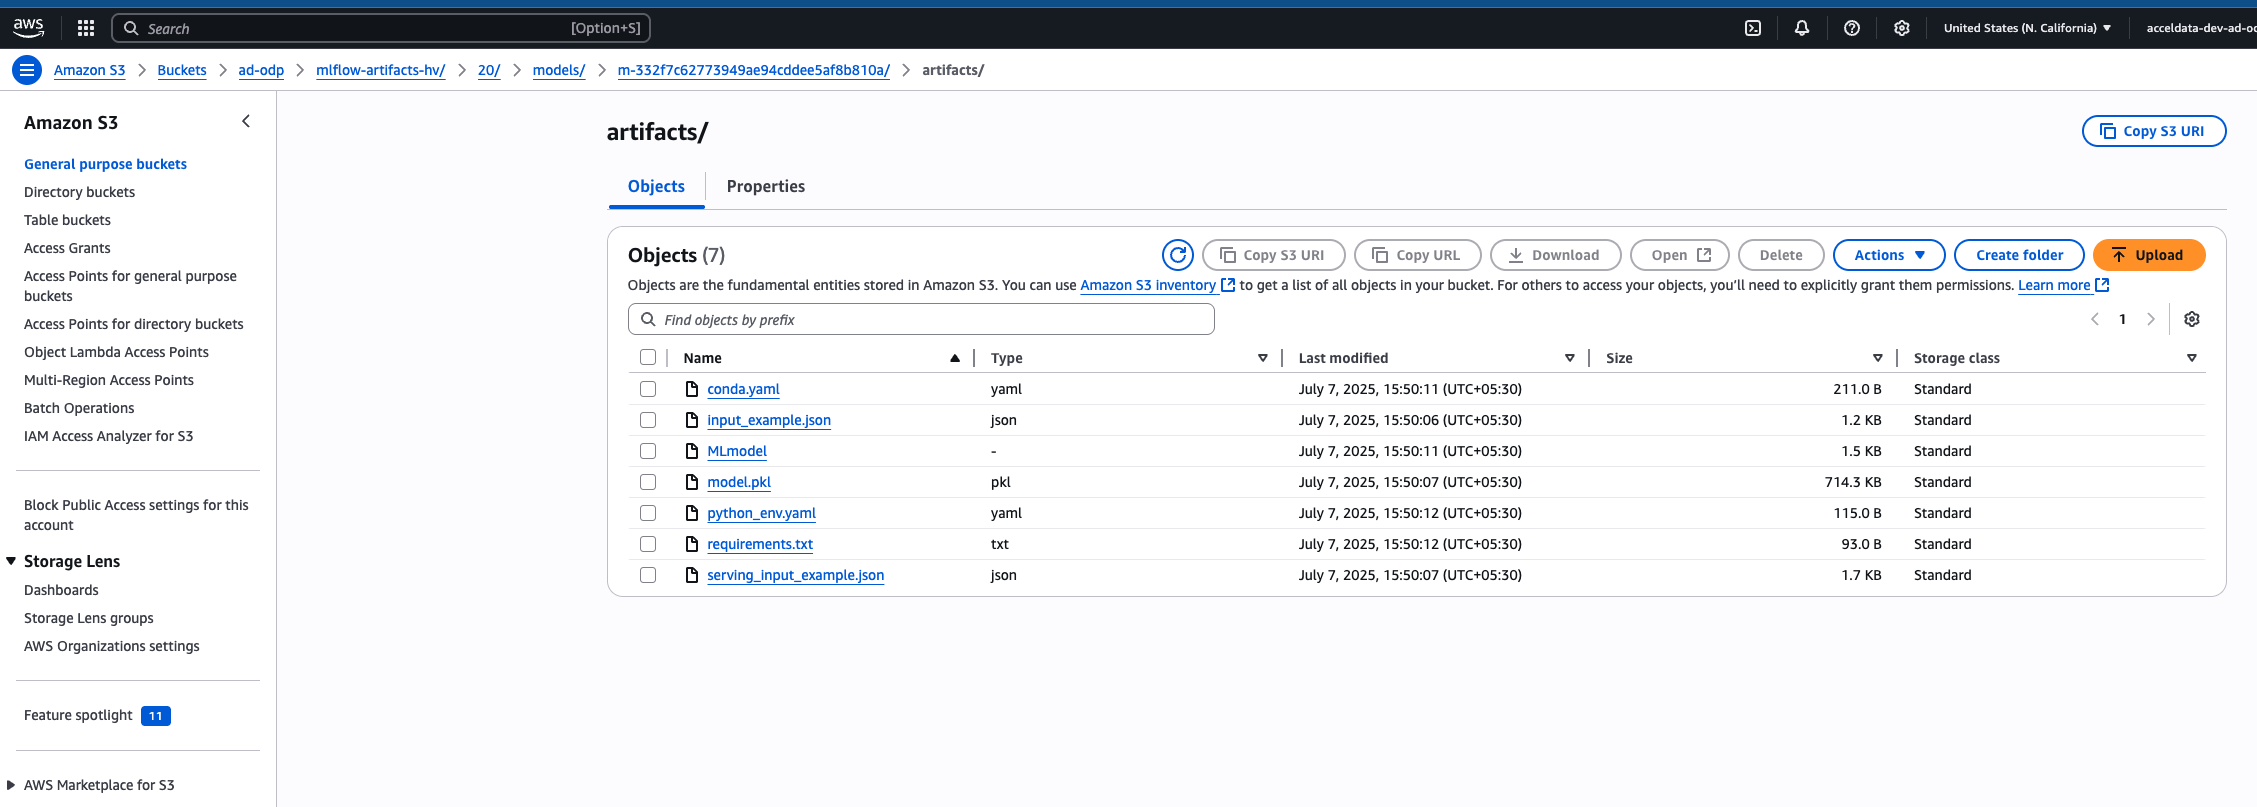Viewport: 2257px width, 807px height.
Task: Click the file icon beside python_env.yaml
Action: coord(691,513)
